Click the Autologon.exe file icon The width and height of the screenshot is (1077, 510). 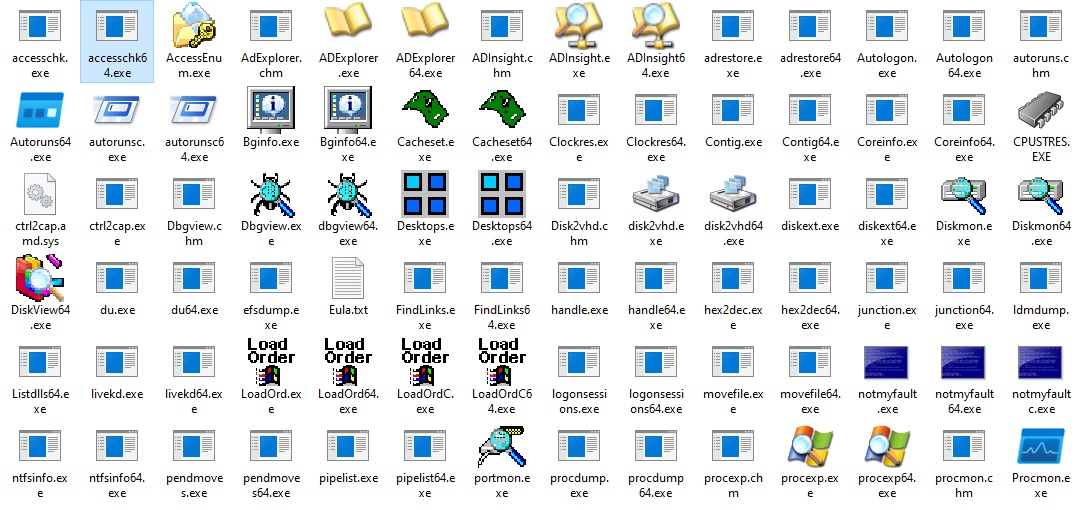pyautogui.click(x=887, y=24)
